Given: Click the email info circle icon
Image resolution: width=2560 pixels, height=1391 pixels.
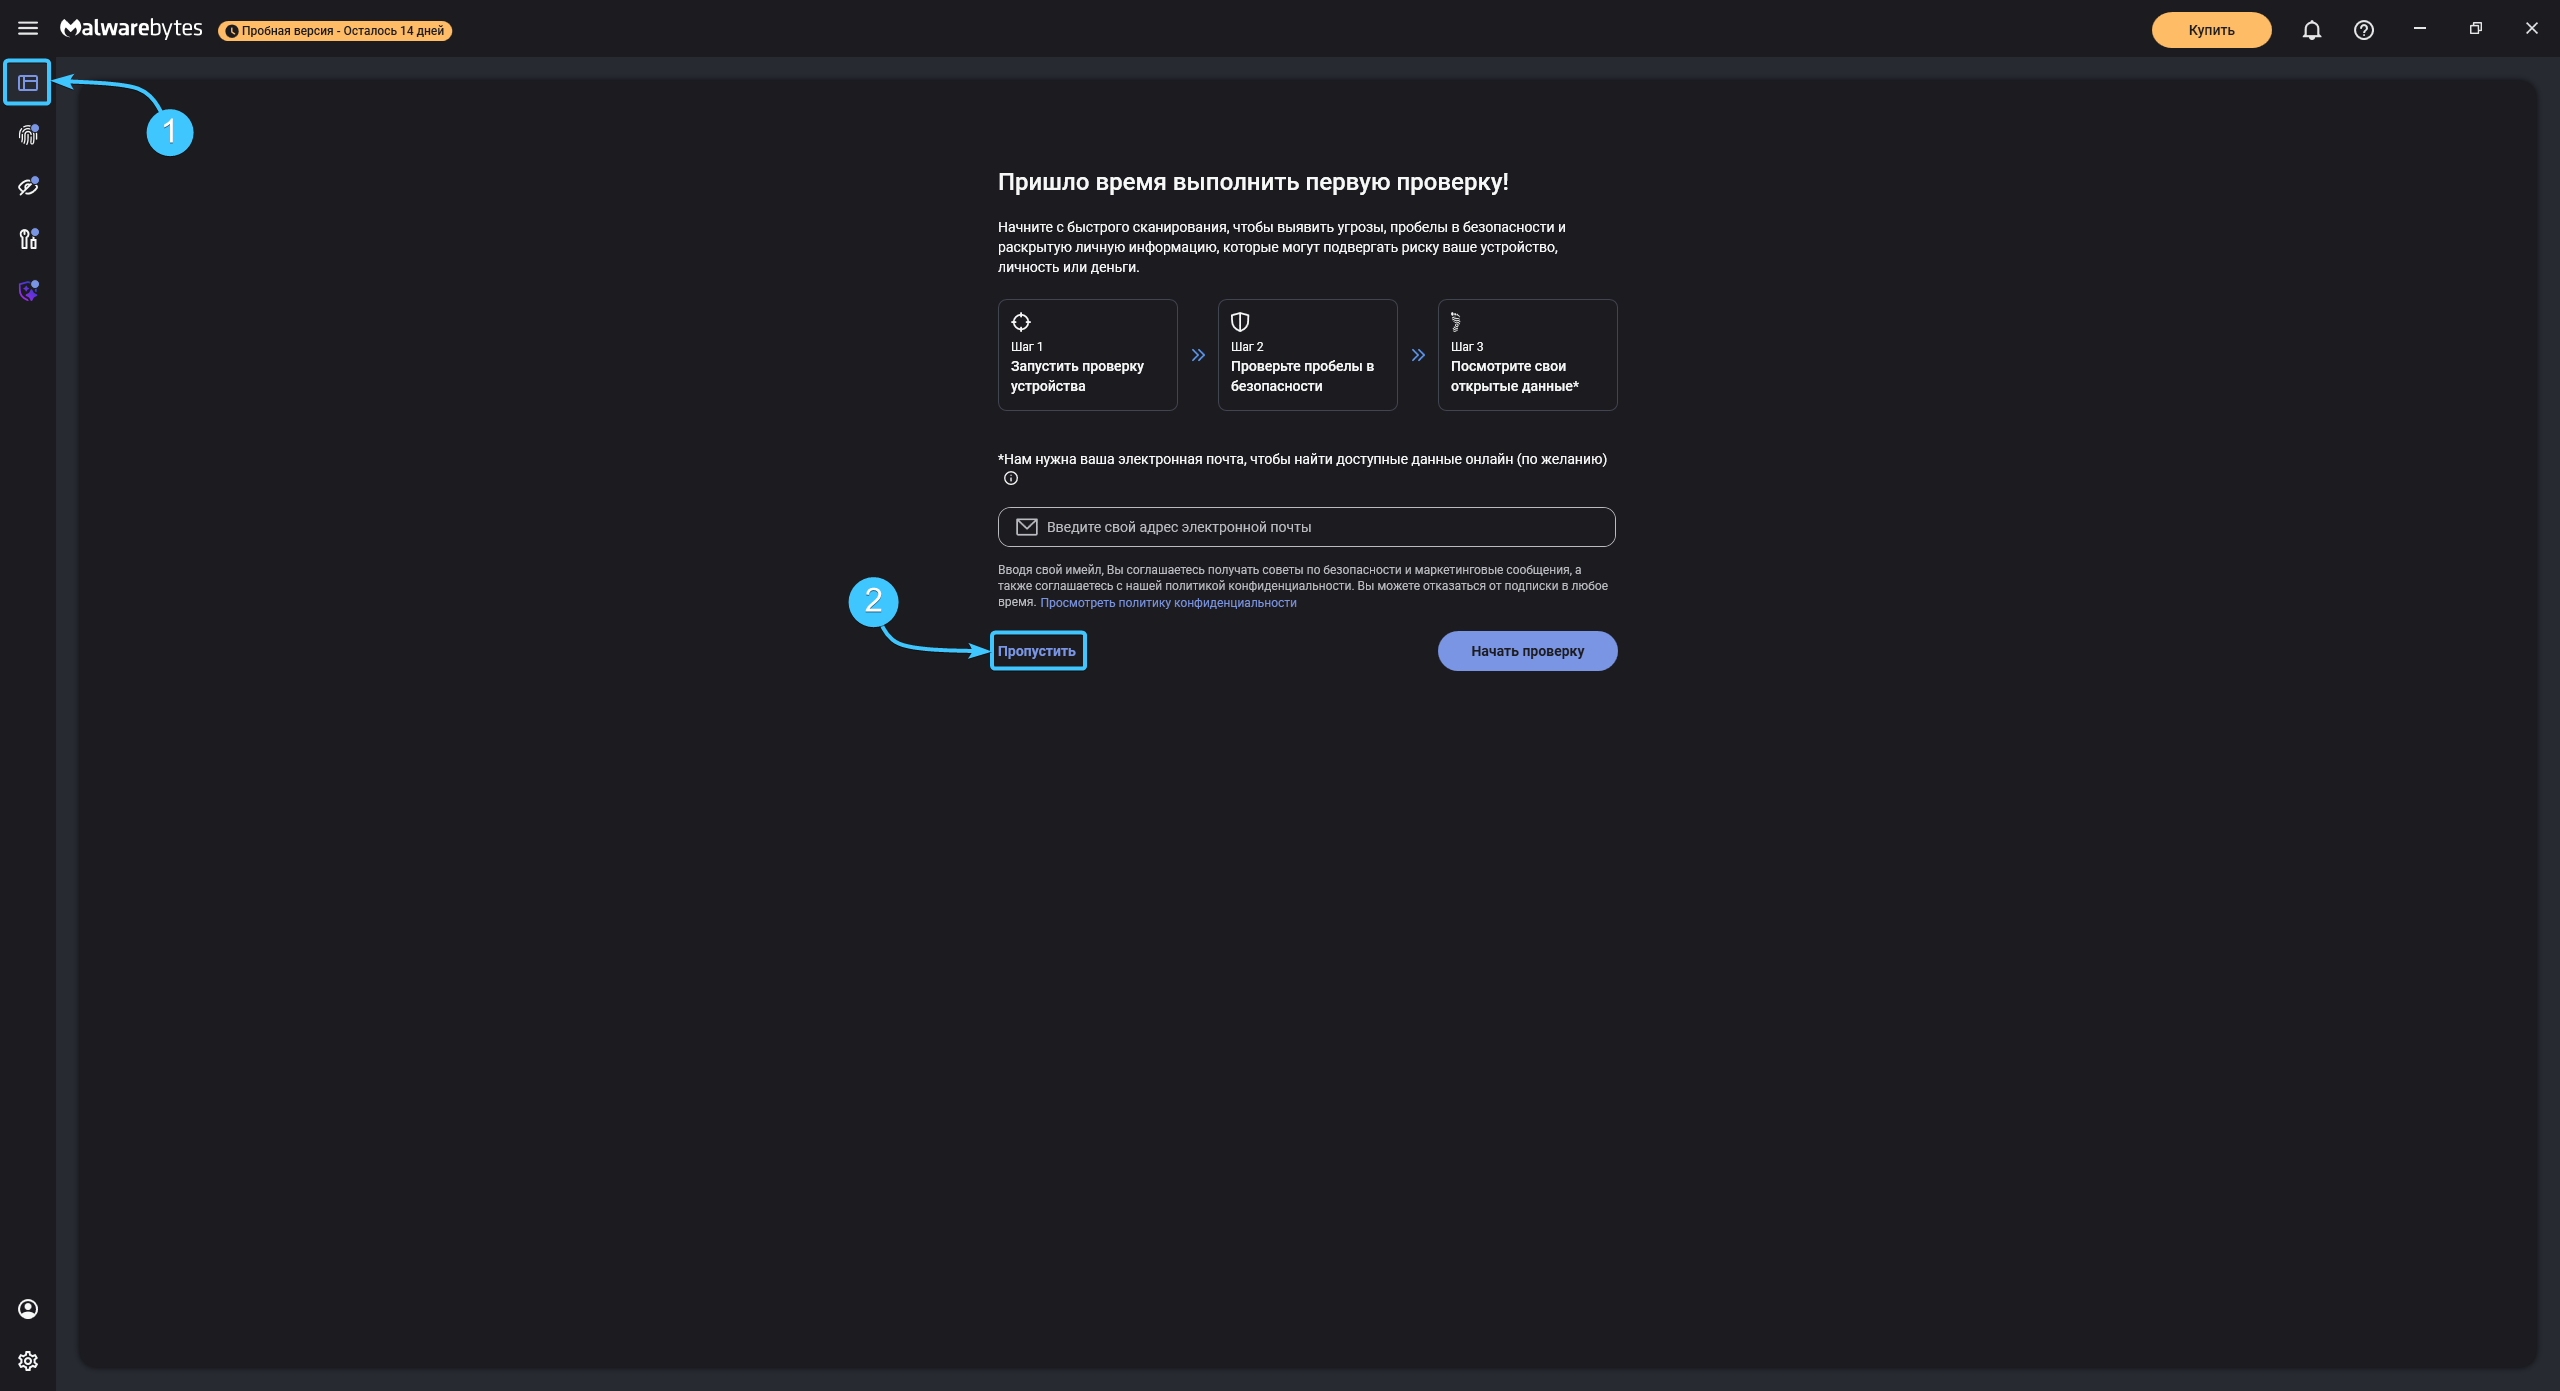Looking at the screenshot, I should pos(1011,479).
